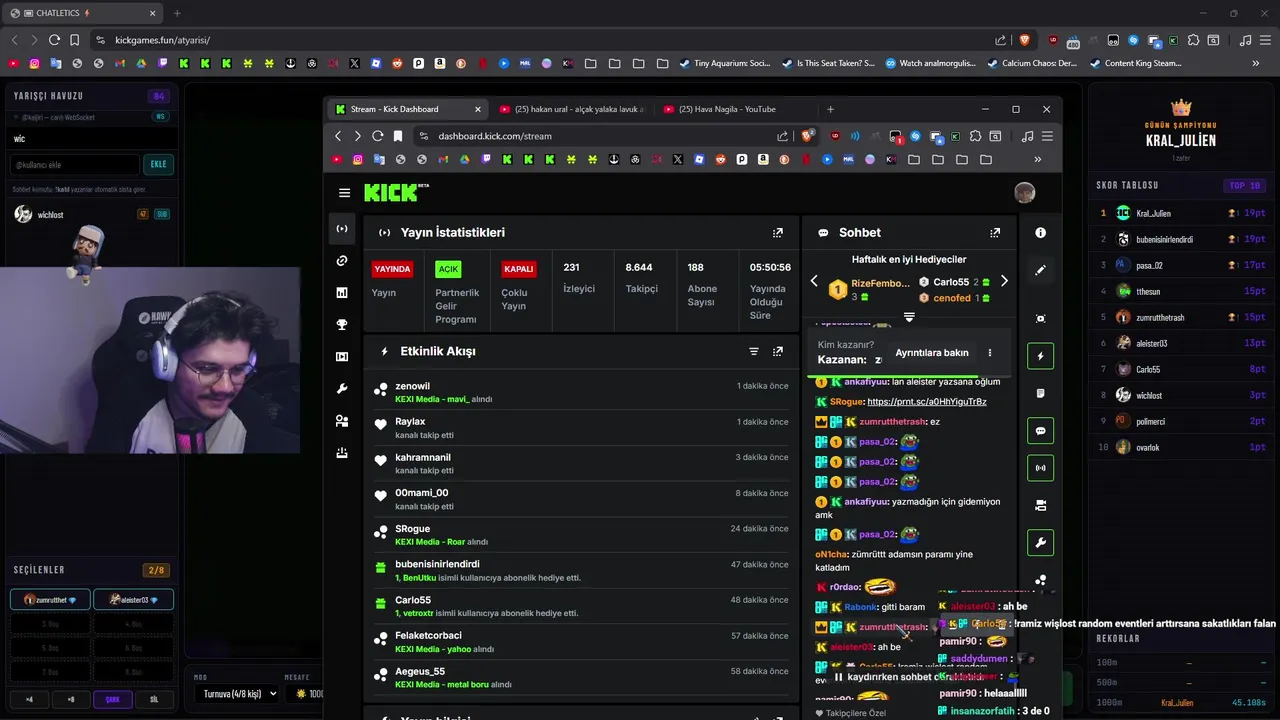Click the screen capture icon in right toolbar
1280x720 pixels.
click(x=1041, y=319)
